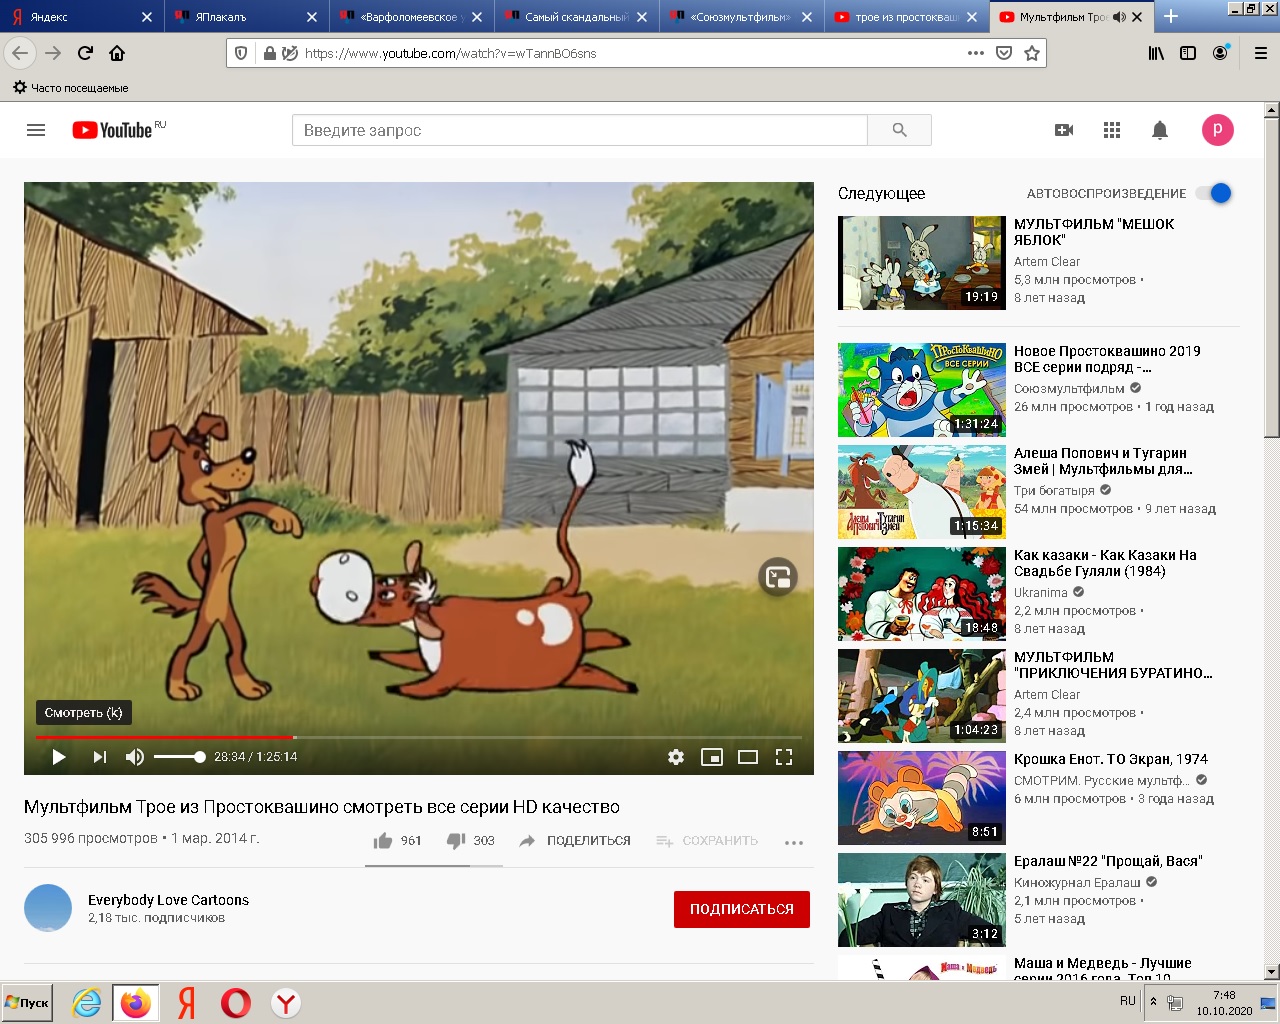Open "Как казаки" video title link

tap(1105, 563)
